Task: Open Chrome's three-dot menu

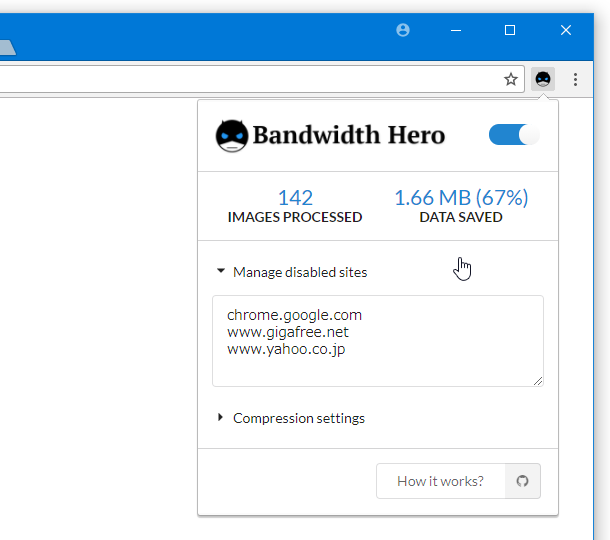Action: tap(575, 79)
